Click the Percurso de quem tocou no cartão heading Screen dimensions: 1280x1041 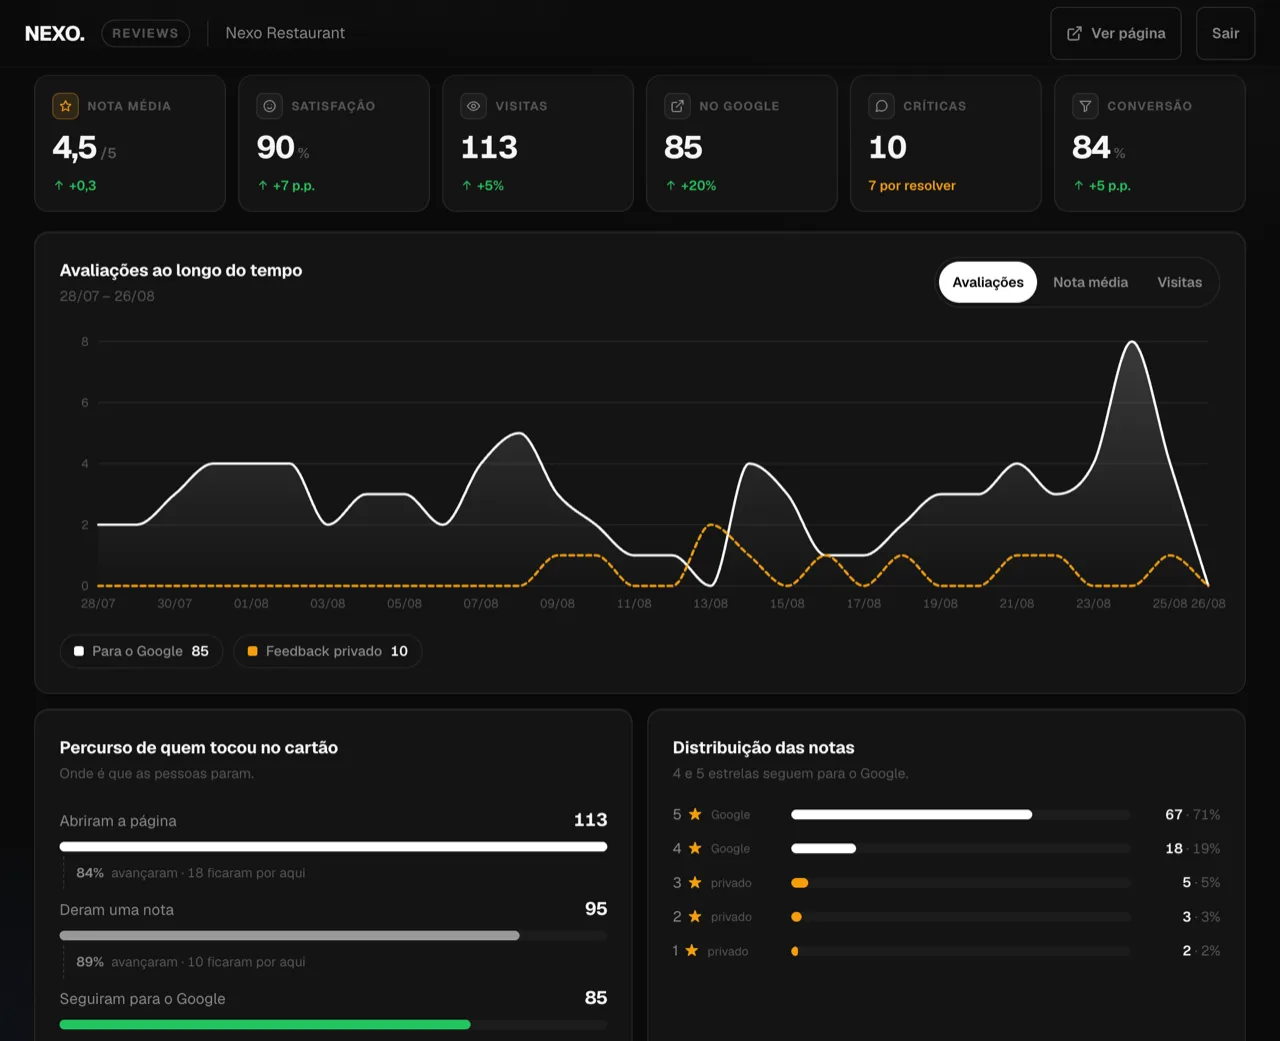(199, 747)
